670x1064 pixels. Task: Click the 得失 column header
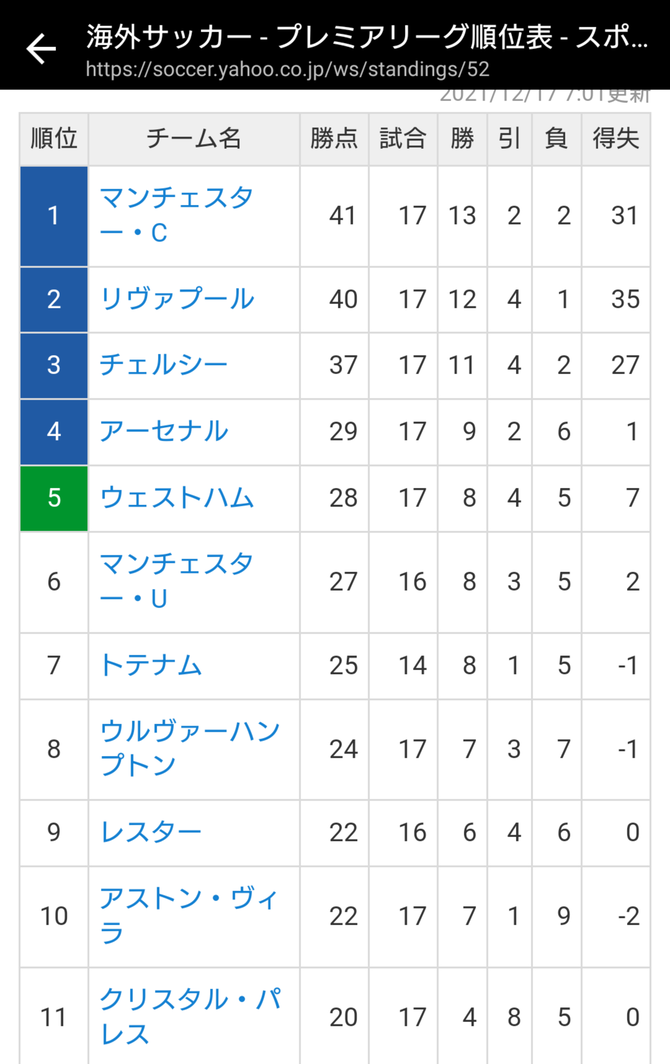click(616, 138)
